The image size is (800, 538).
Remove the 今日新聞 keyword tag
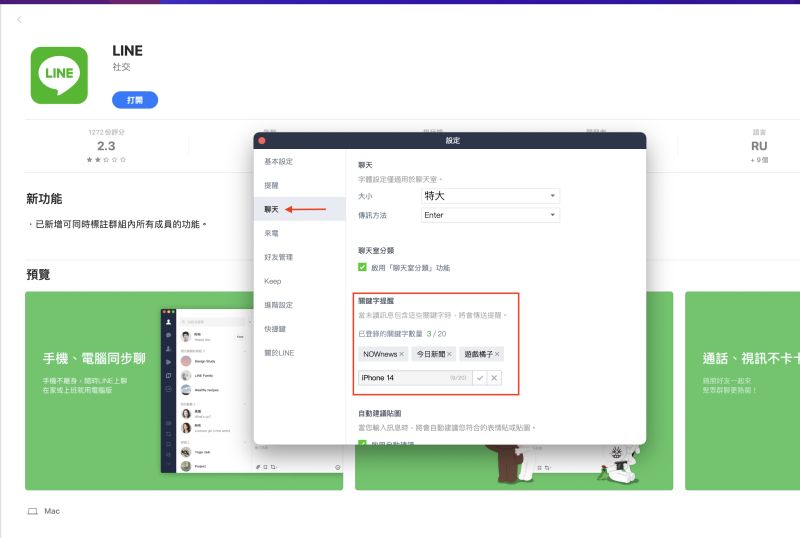[x=449, y=354]
